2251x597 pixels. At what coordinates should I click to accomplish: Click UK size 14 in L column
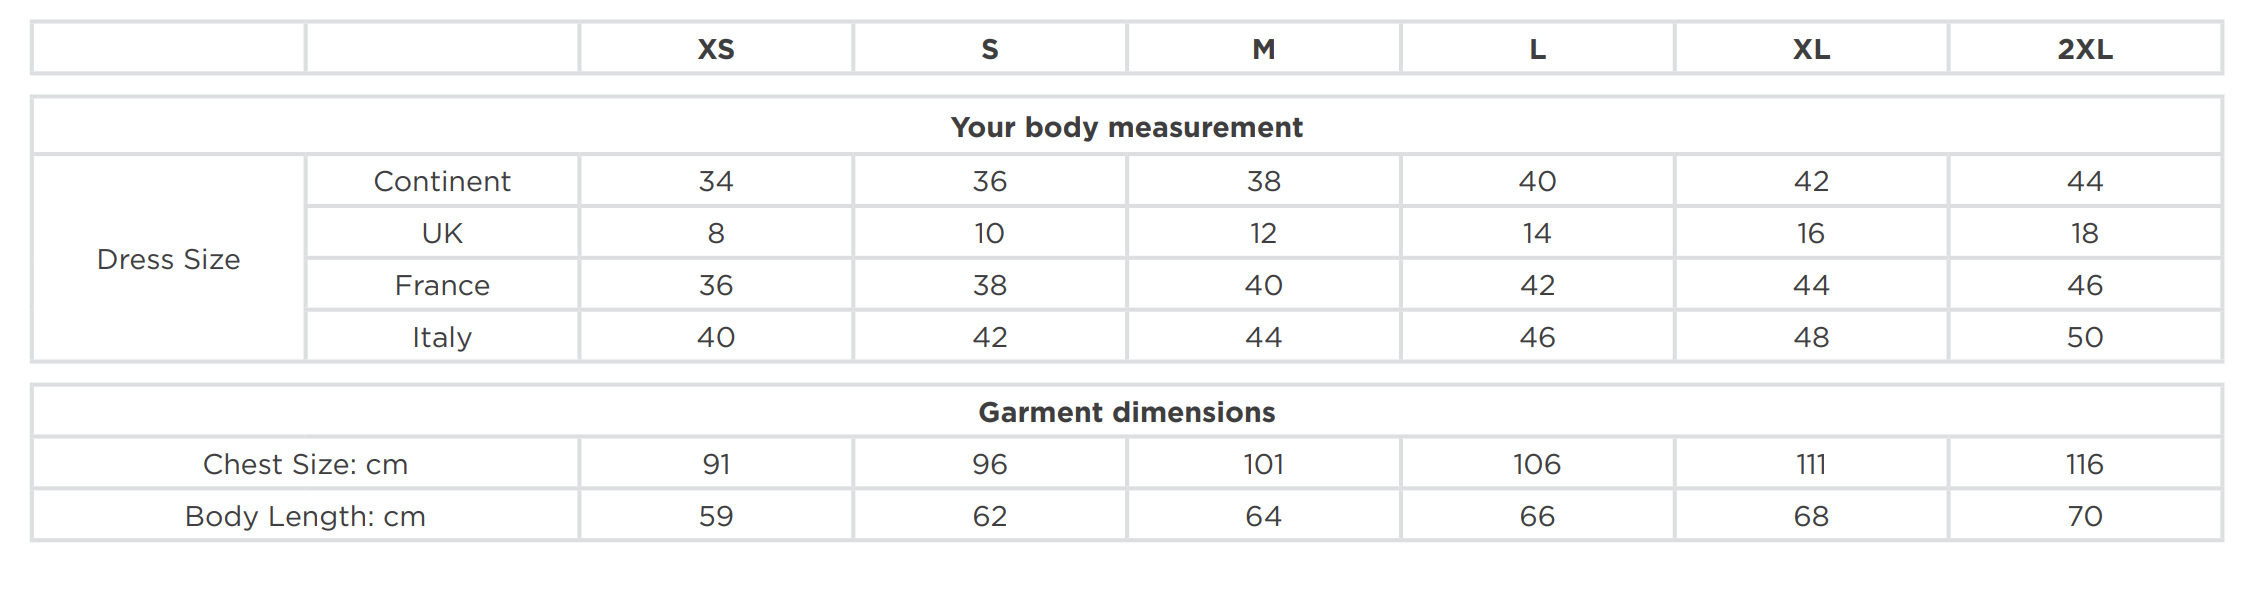click(1537, 233)
